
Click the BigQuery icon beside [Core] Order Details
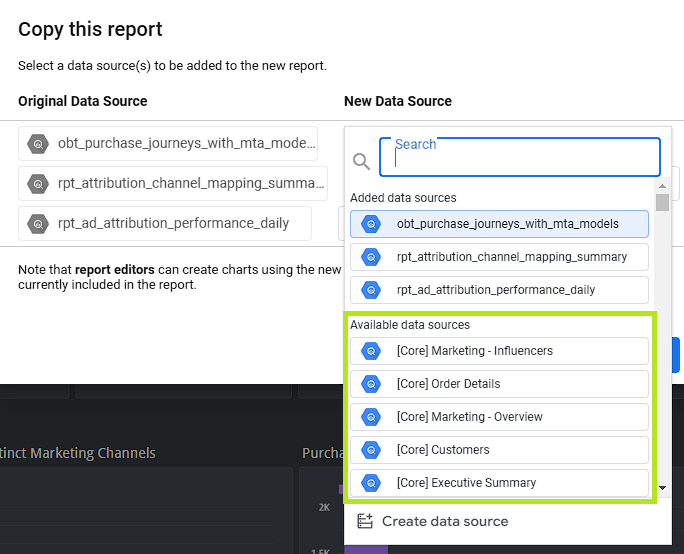click(371, 384)
